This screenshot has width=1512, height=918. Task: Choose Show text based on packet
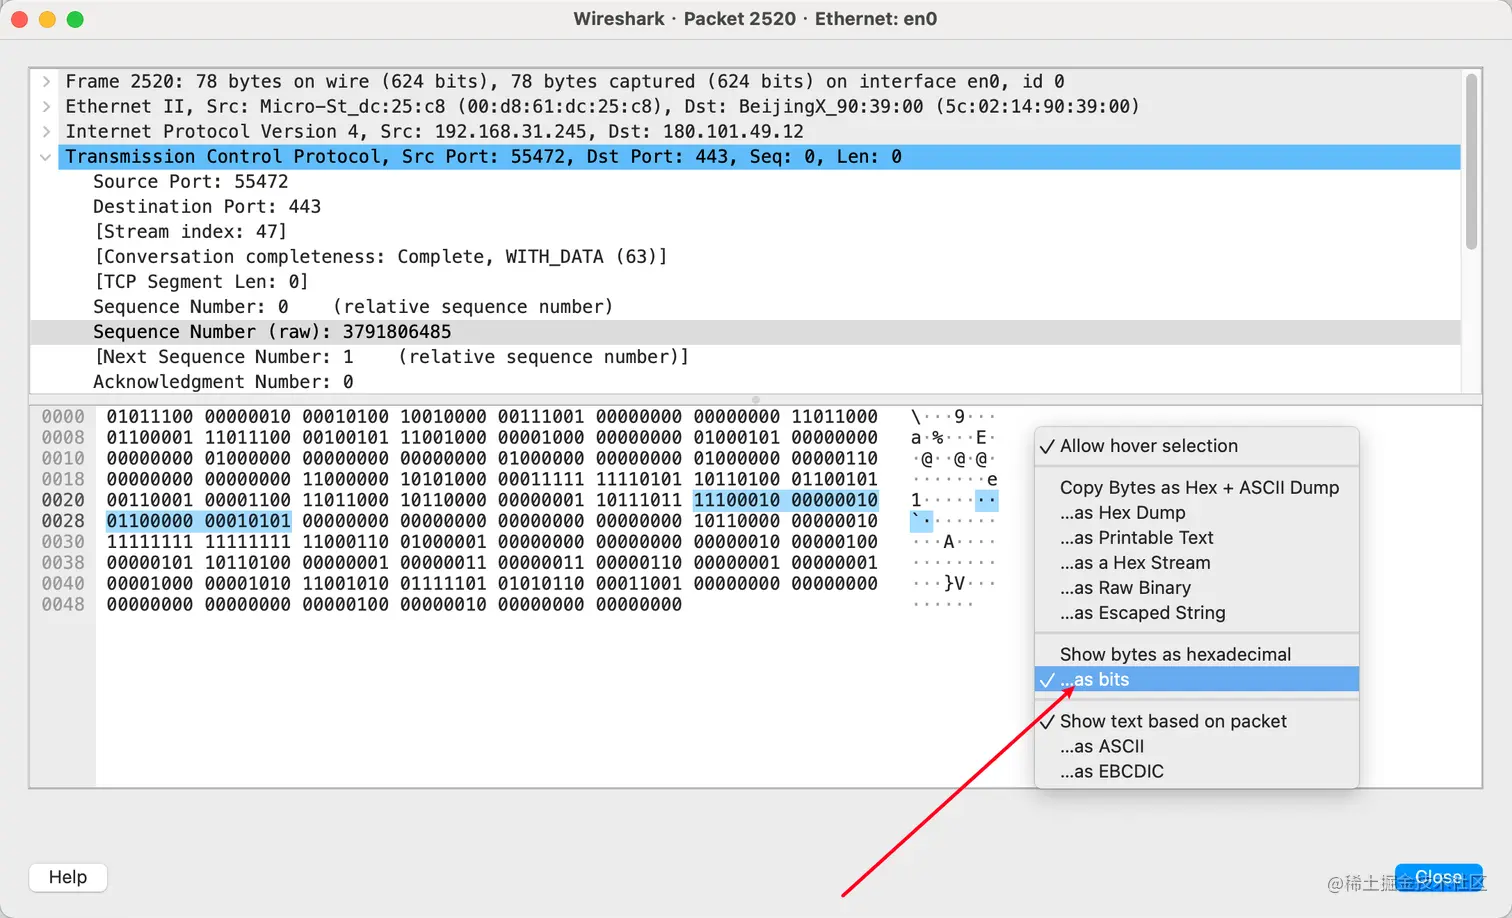[x=1196, y=722]
